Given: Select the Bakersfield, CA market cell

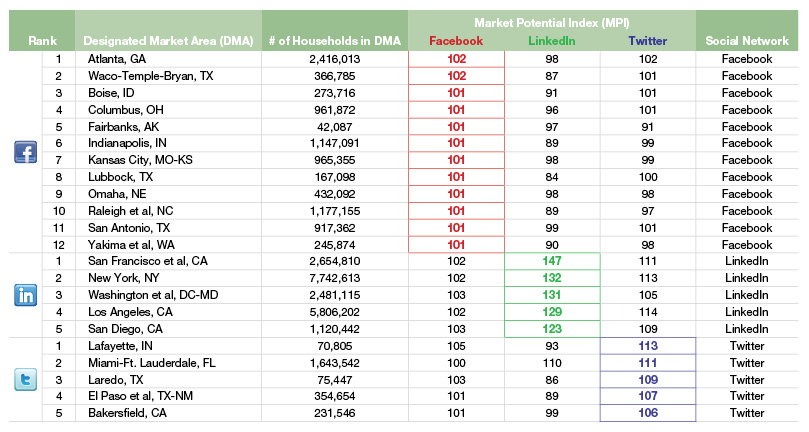Looking at the screenshot, I should [128, 412].
